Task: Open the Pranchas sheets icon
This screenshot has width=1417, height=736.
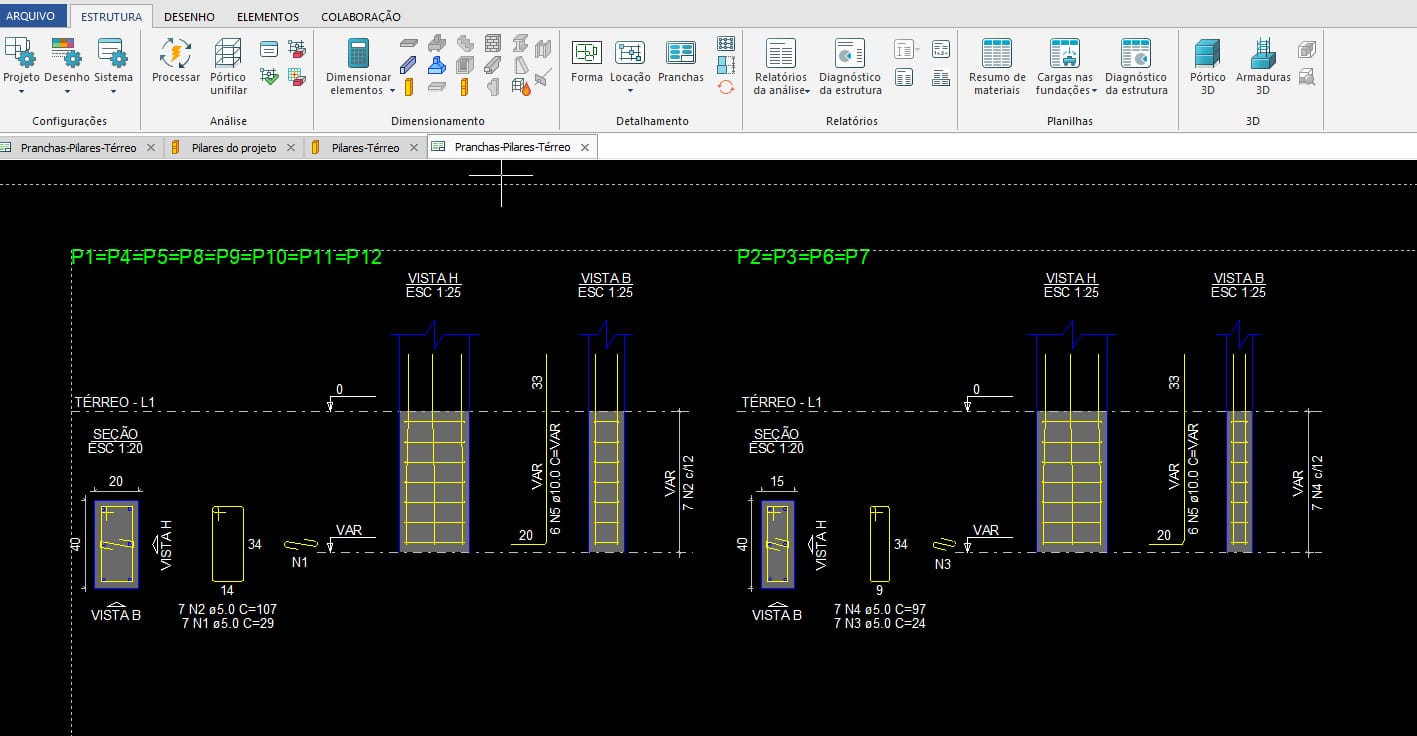Action: [681, 53]
